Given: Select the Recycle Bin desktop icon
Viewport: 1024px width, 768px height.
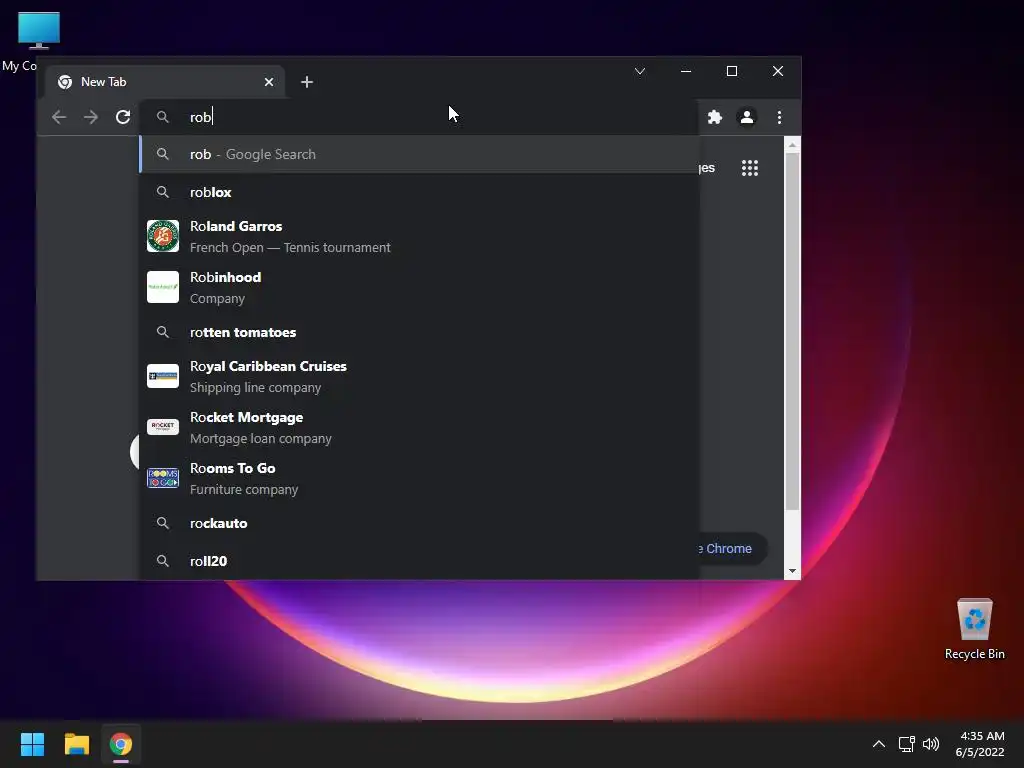Looking at the screenshot, I should coord(974,630).
